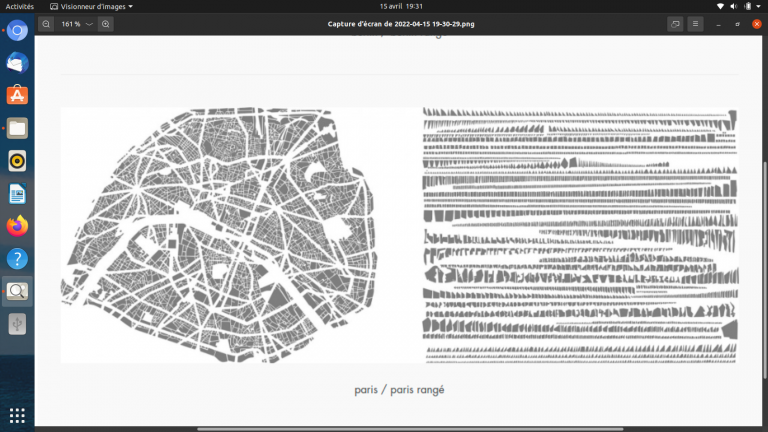Open the system status menu in top-right corner
The width and height of the screenshot is (768, 432).
740,6
